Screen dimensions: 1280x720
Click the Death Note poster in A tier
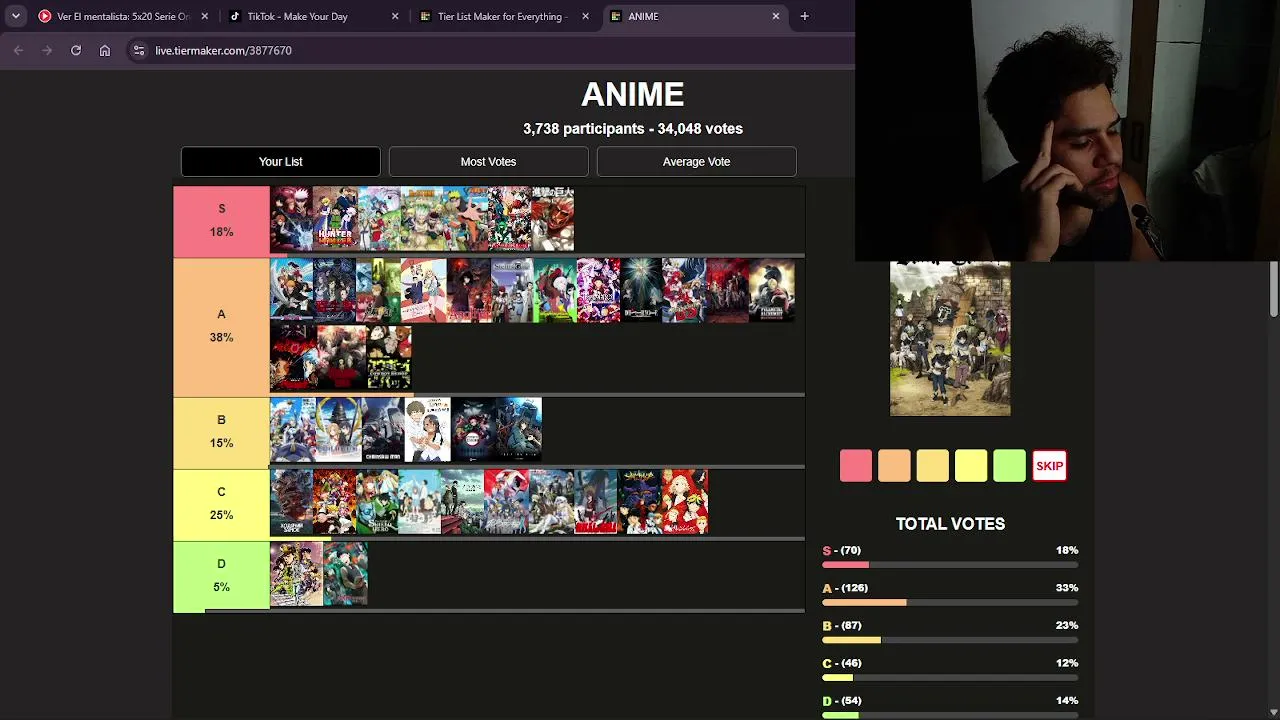(x=641, y=291)
